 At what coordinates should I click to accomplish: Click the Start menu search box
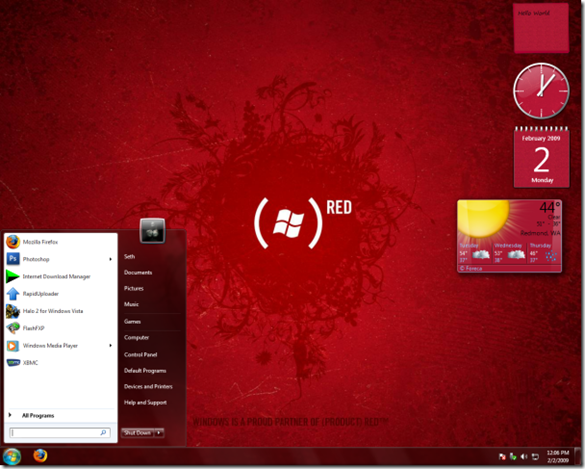click(x=60, y=433)
